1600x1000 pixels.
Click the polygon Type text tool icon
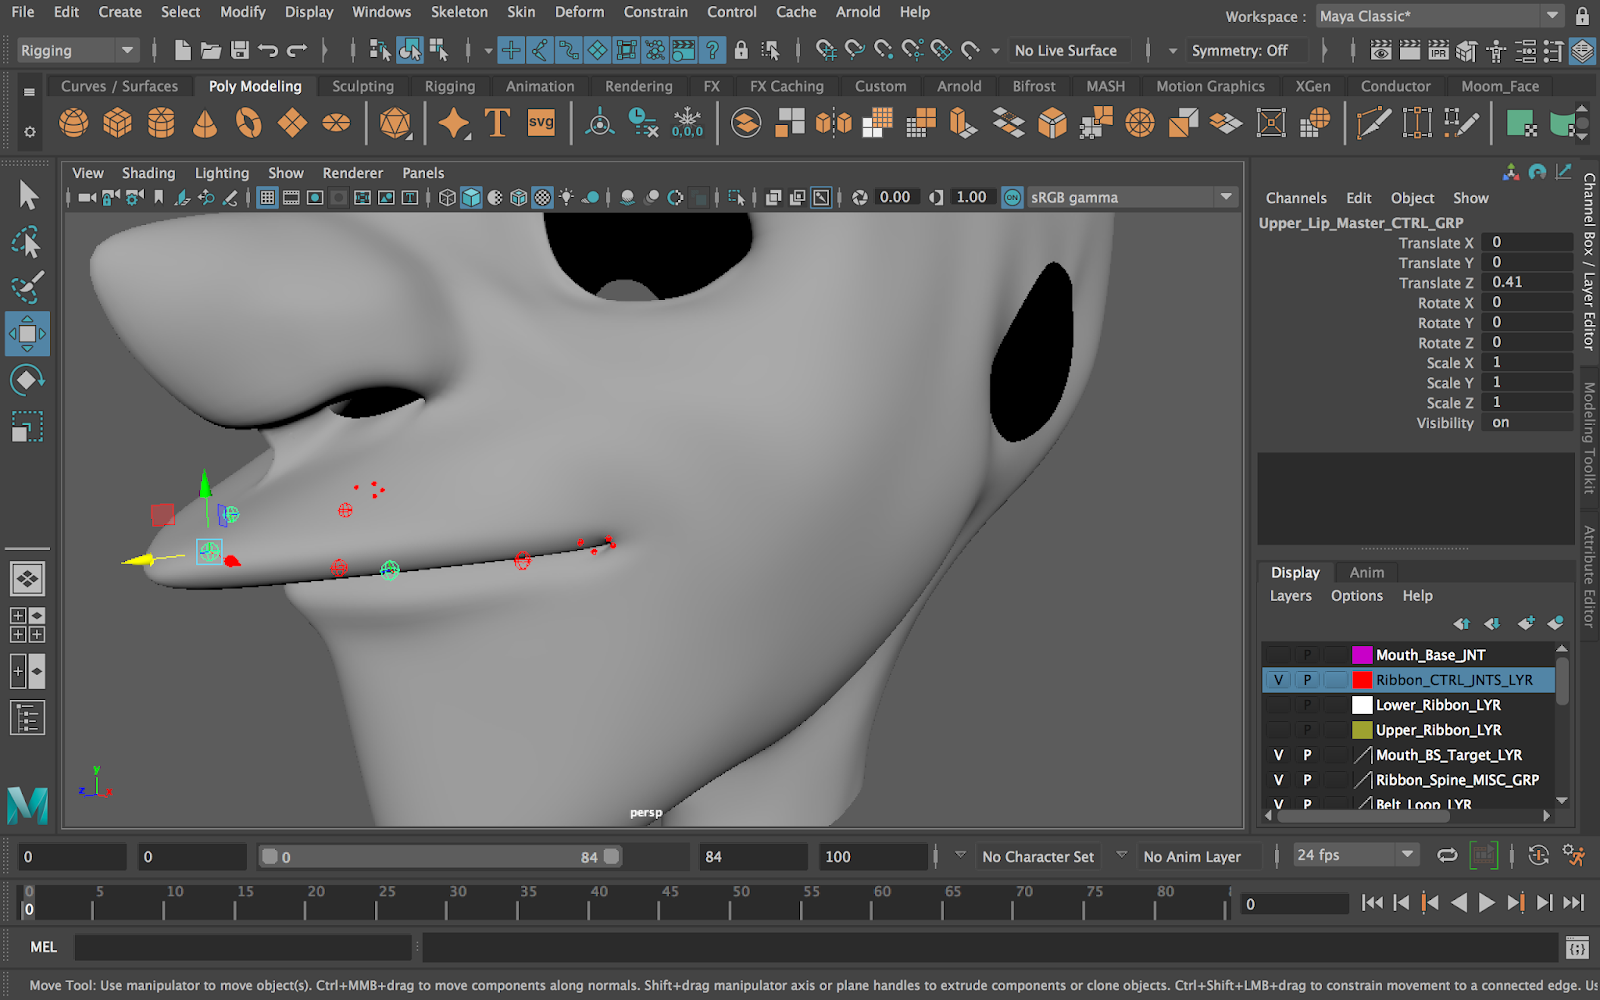pos(497,123)
